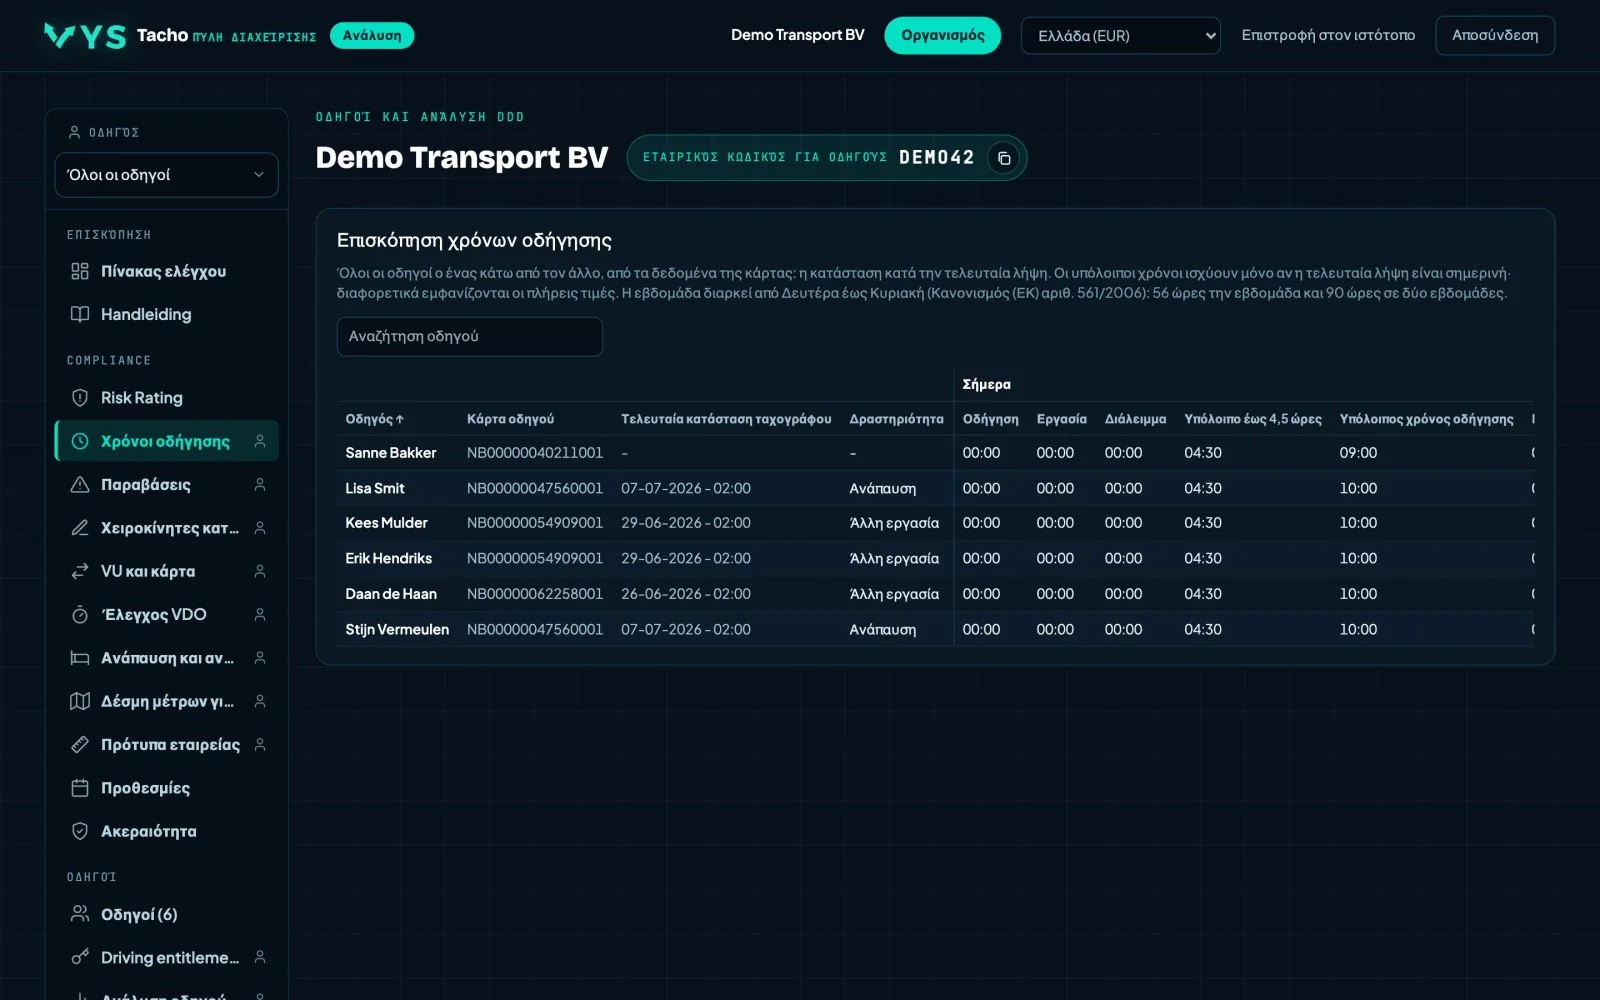Open the Ανάπαυση bed icon

point(80,658)
